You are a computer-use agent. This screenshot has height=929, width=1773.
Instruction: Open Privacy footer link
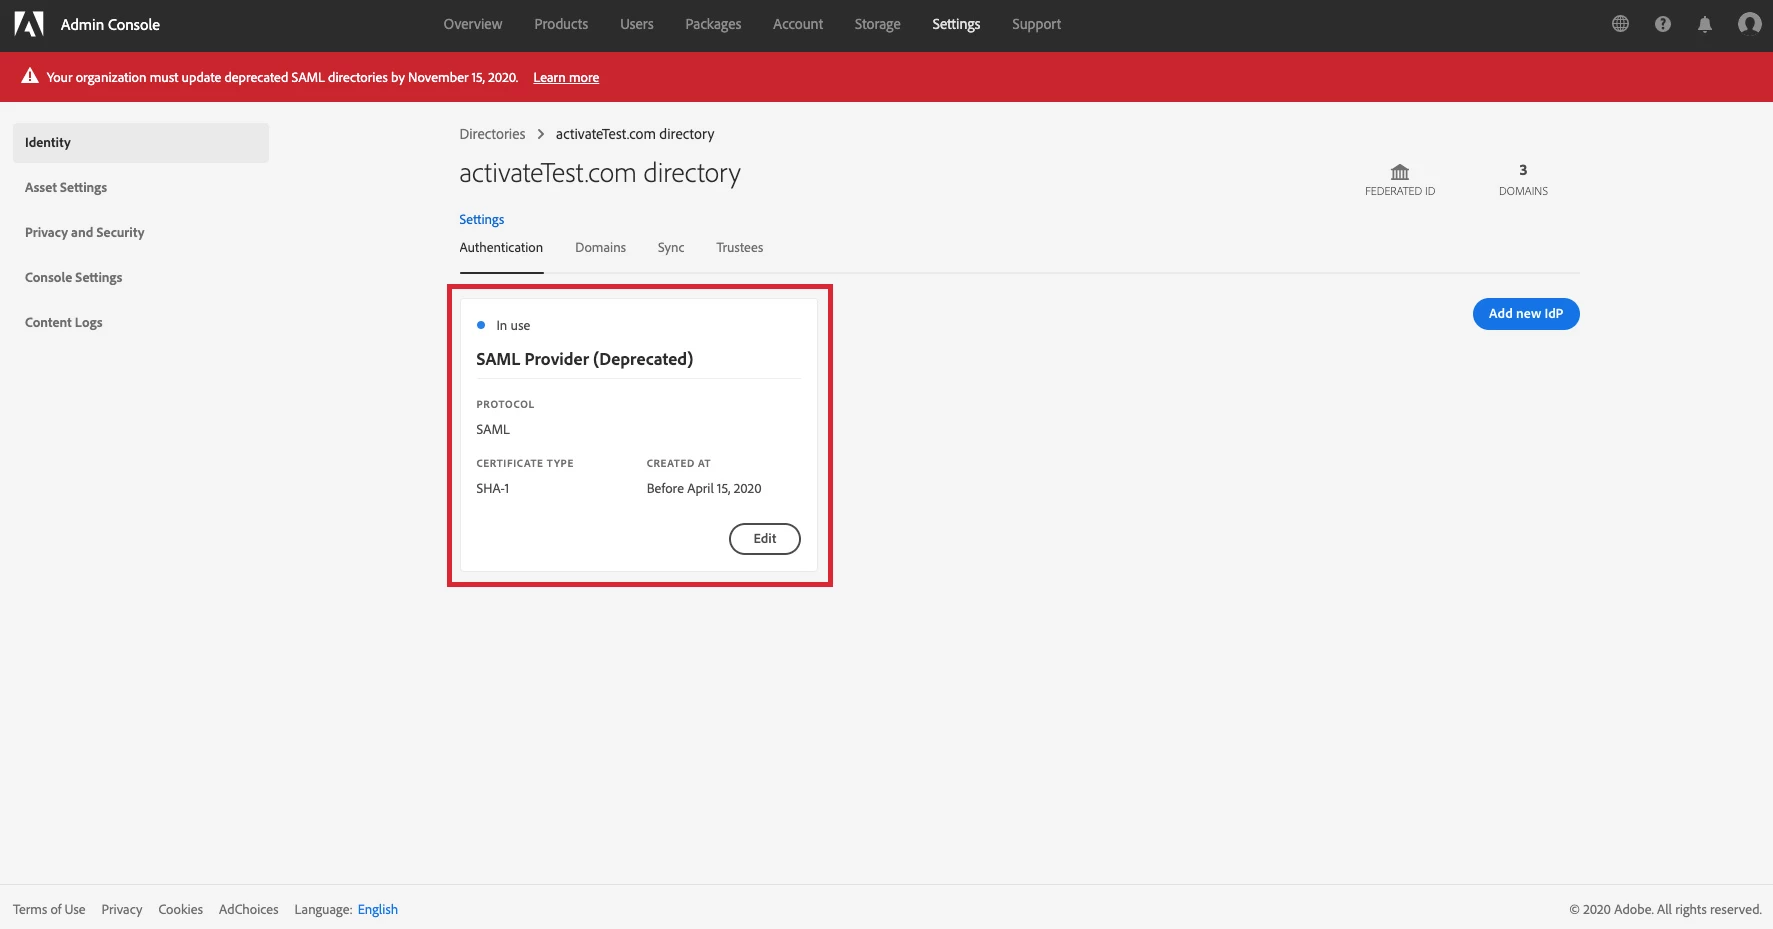click(122, 910)
